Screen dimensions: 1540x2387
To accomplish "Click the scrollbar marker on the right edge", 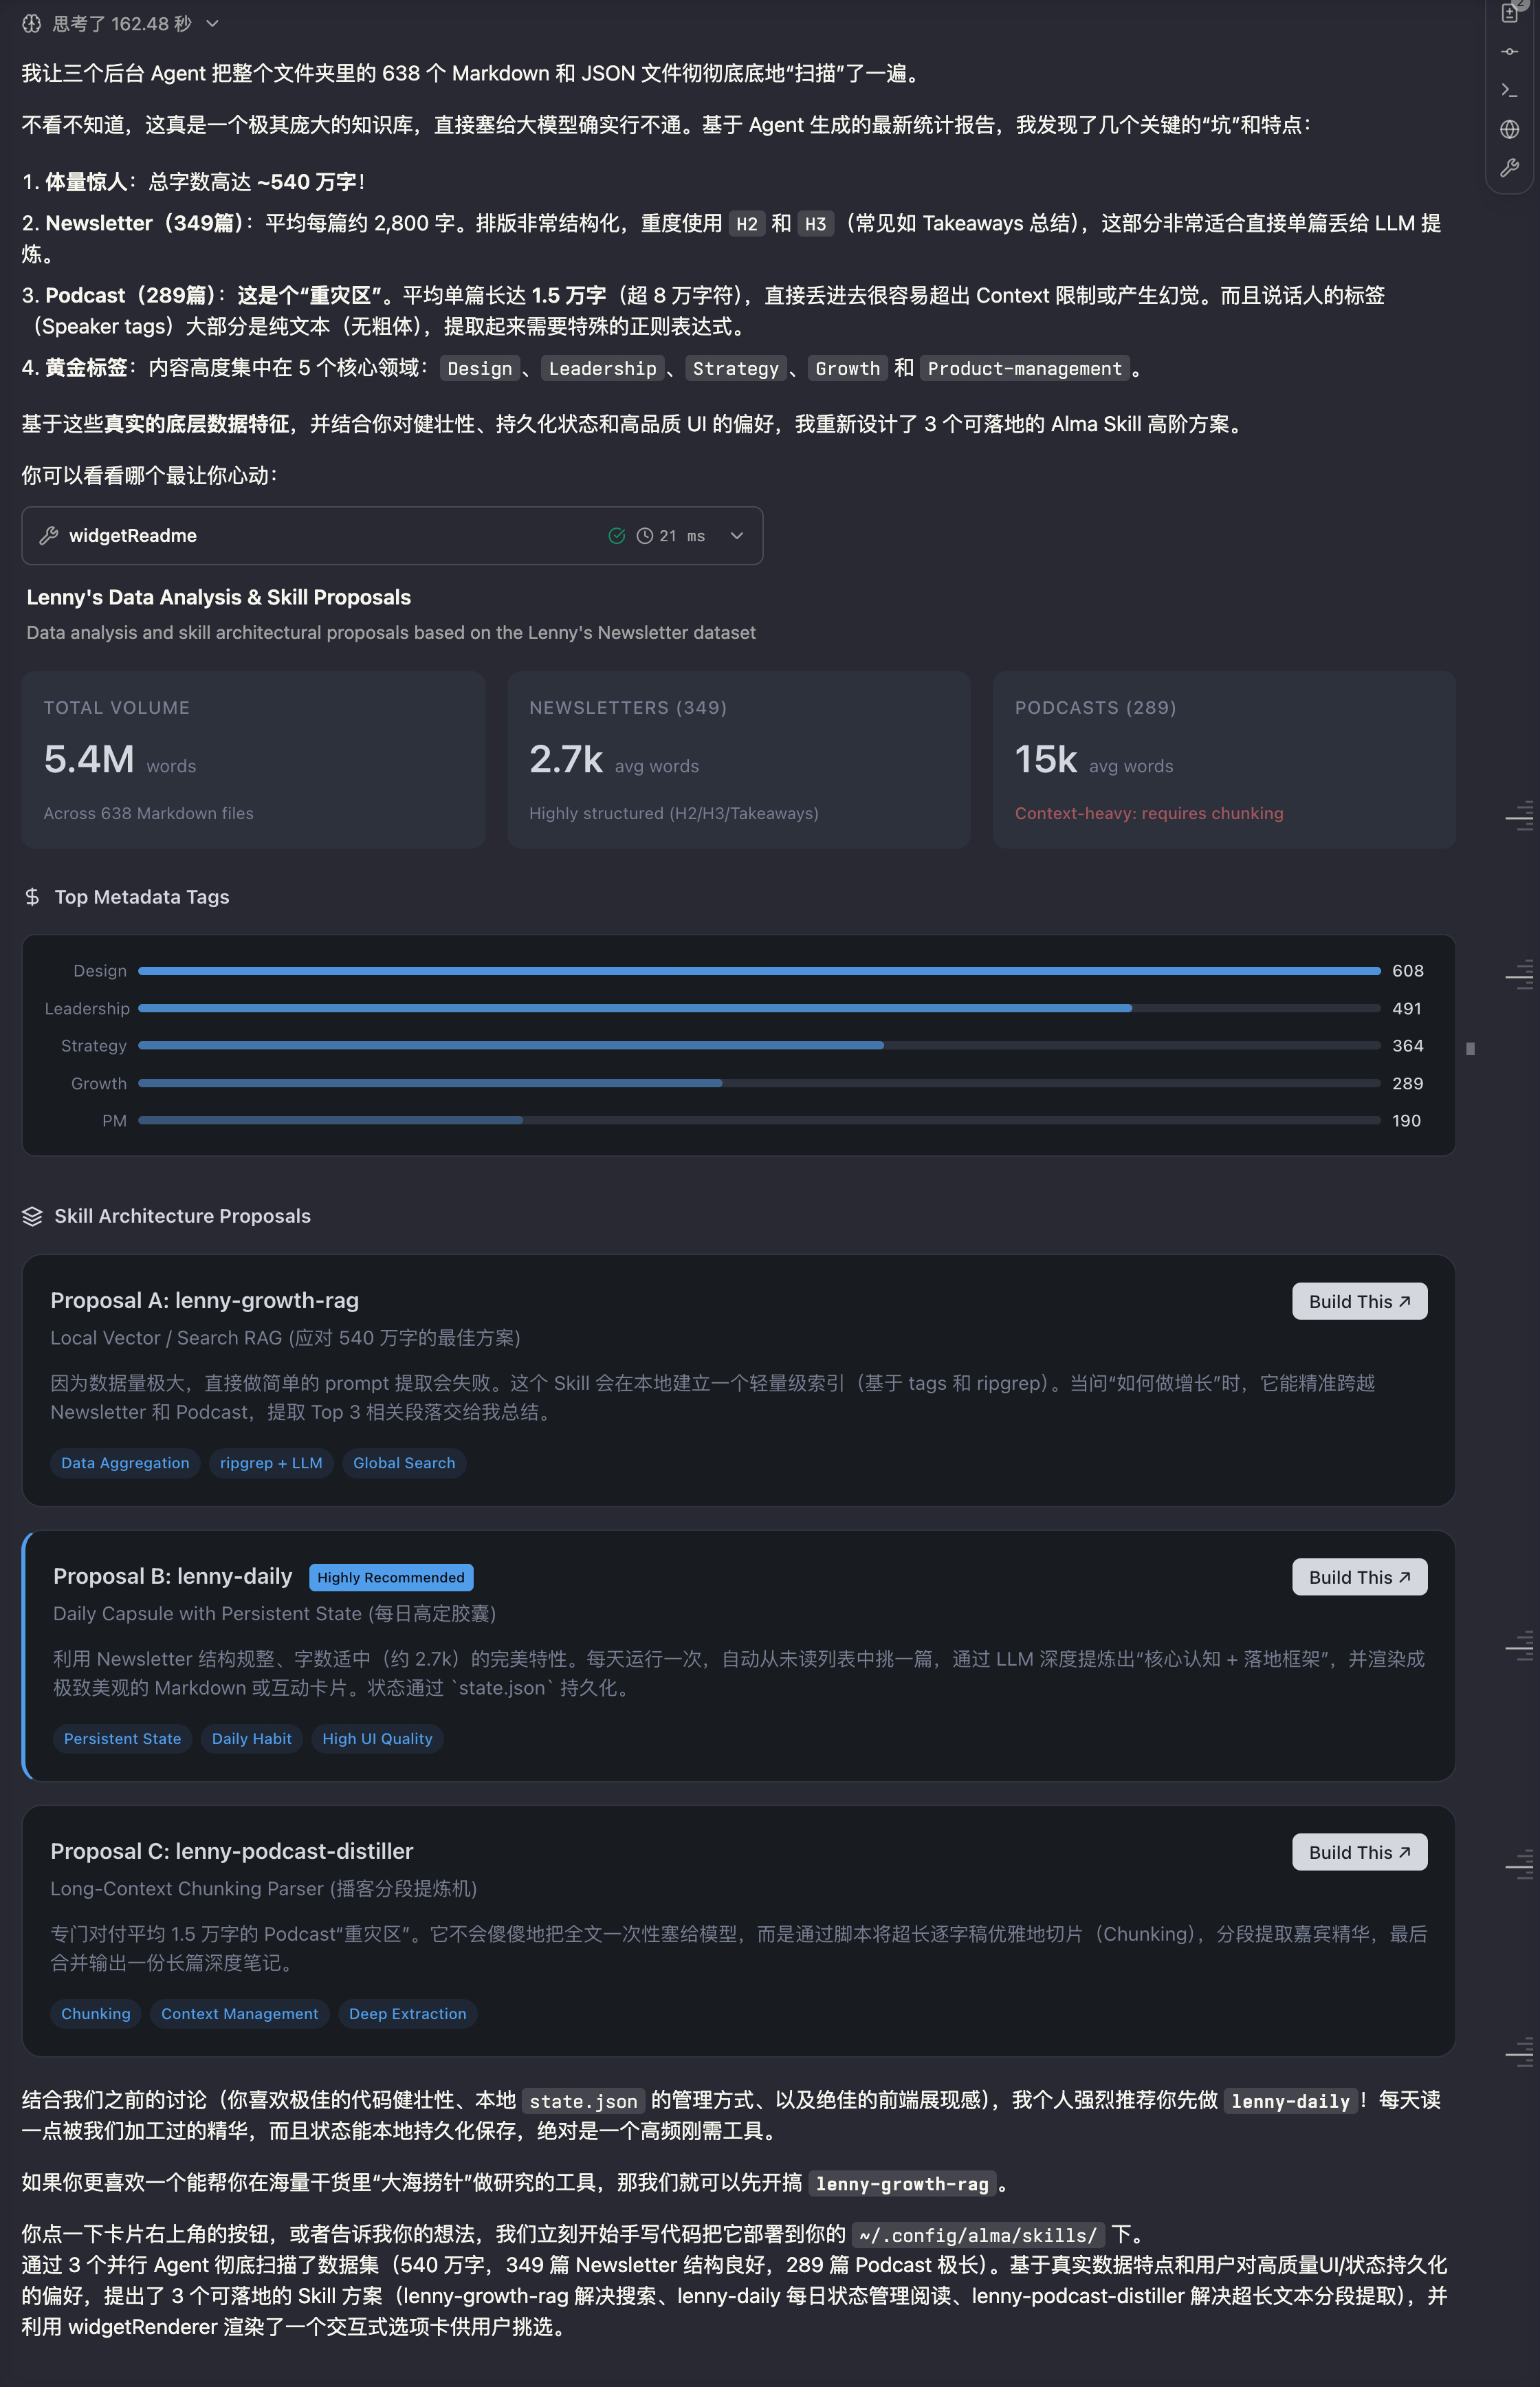I will (1471, 1048).
